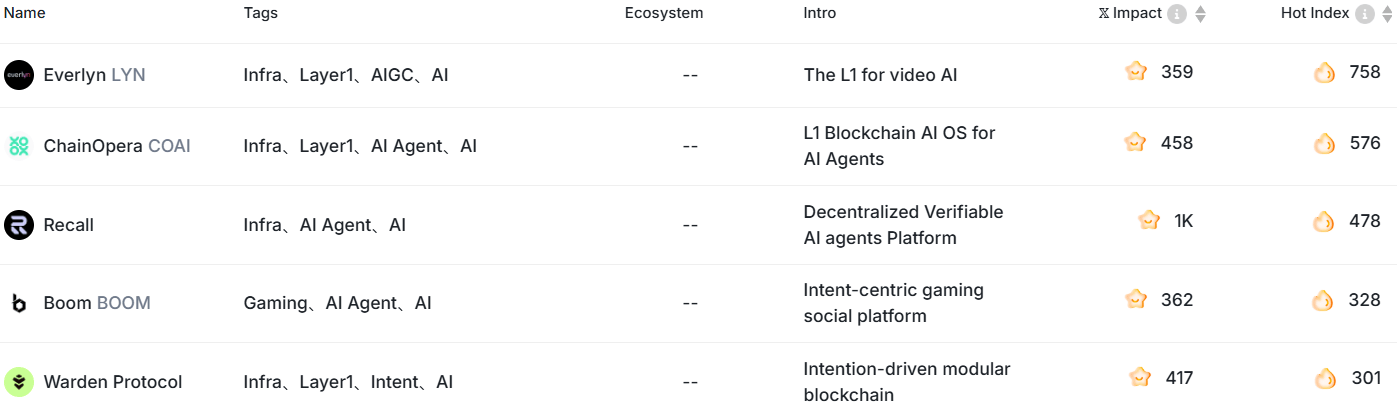Click the Warden Protocol logo icon

tap(19, 382)
